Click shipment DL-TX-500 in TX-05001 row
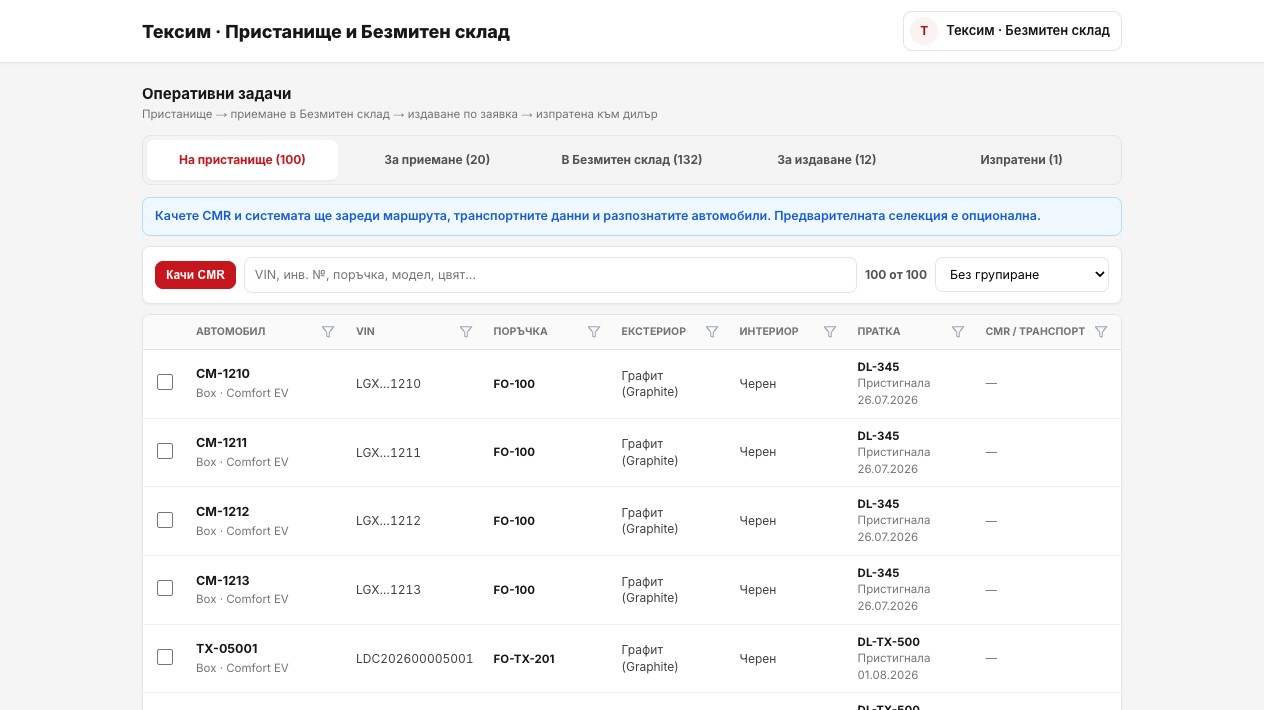This screenshot has height=710, width=1264. point(888,642)
